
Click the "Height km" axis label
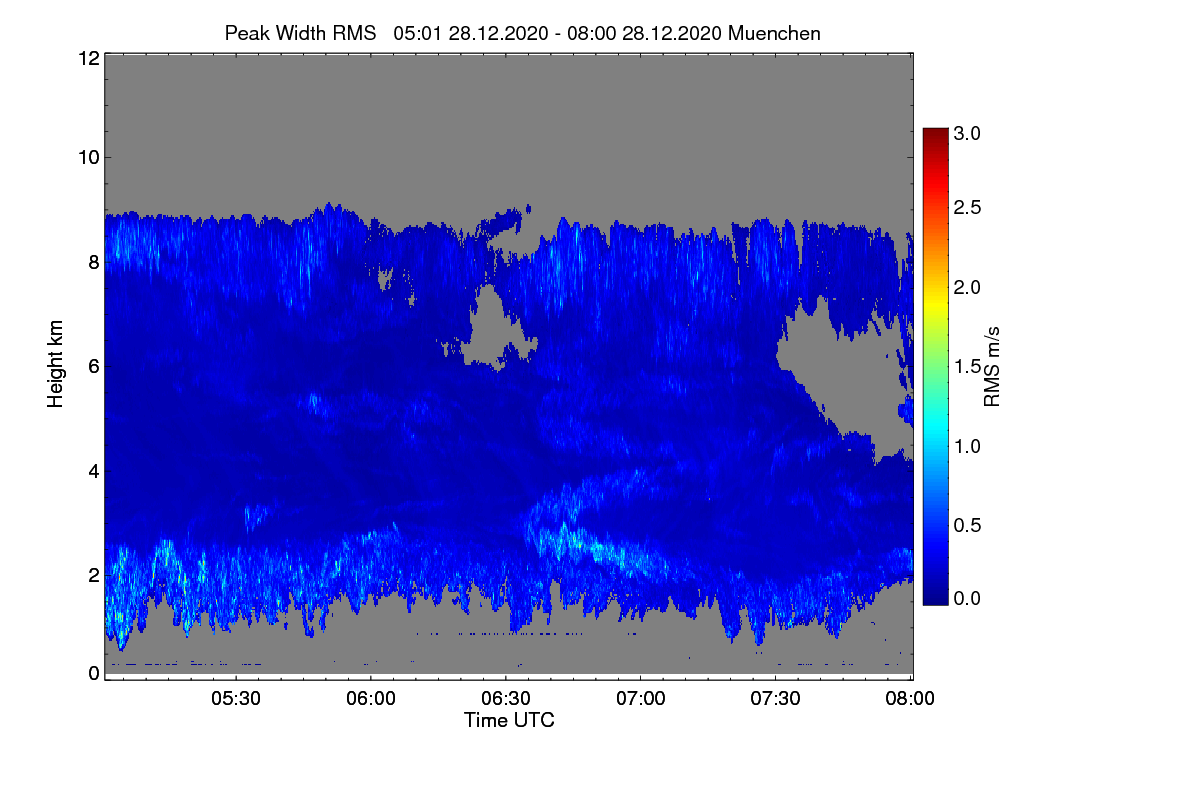coord(54,364)
